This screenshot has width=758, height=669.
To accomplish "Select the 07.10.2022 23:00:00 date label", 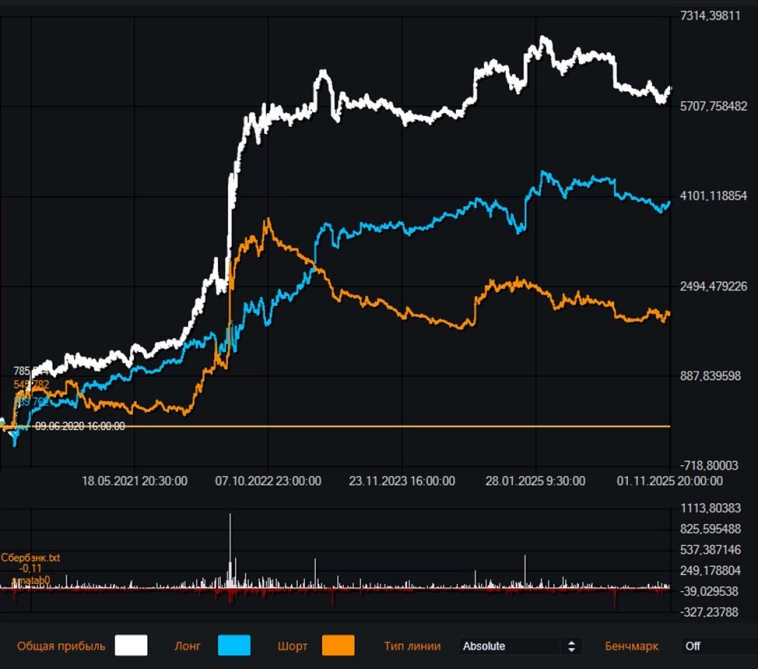I will tap(268, 481).
